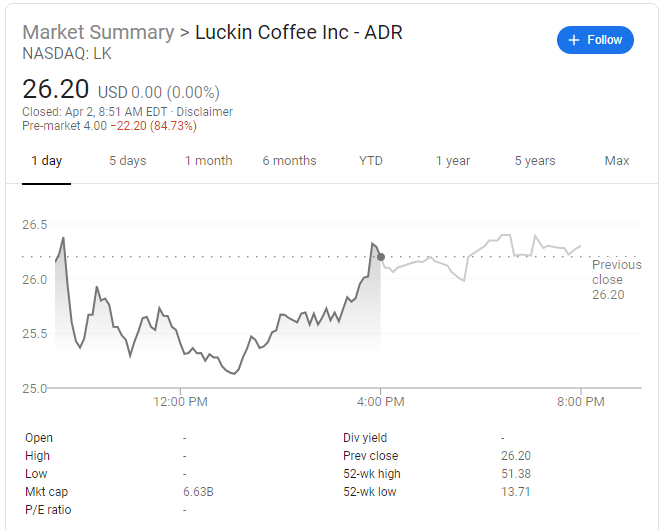Click the USD 0.00 (0.00%) change text
Viewport: 660px width, 530px height.
click(x=159, y=93)
